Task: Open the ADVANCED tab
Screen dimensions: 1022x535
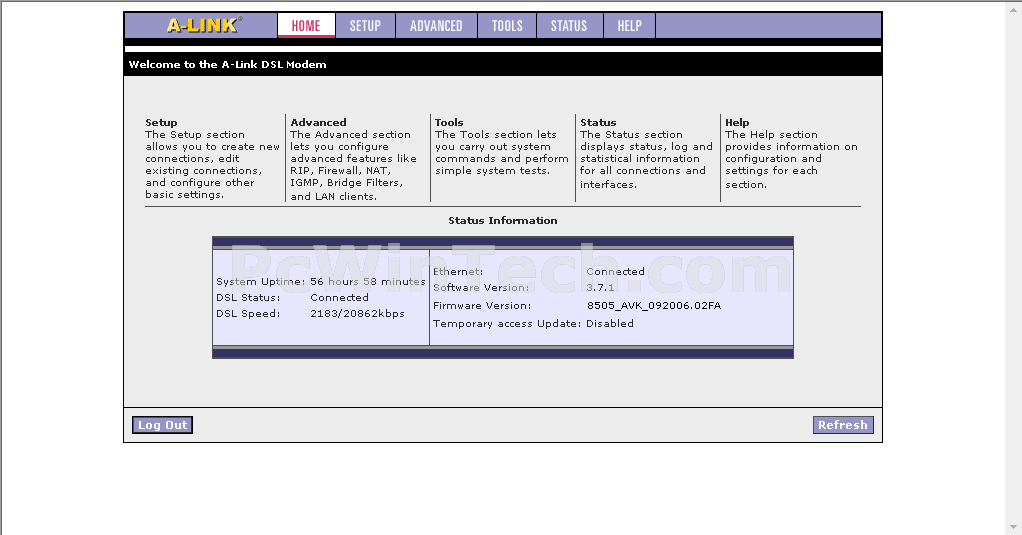Action: click(x=436, y=25)
